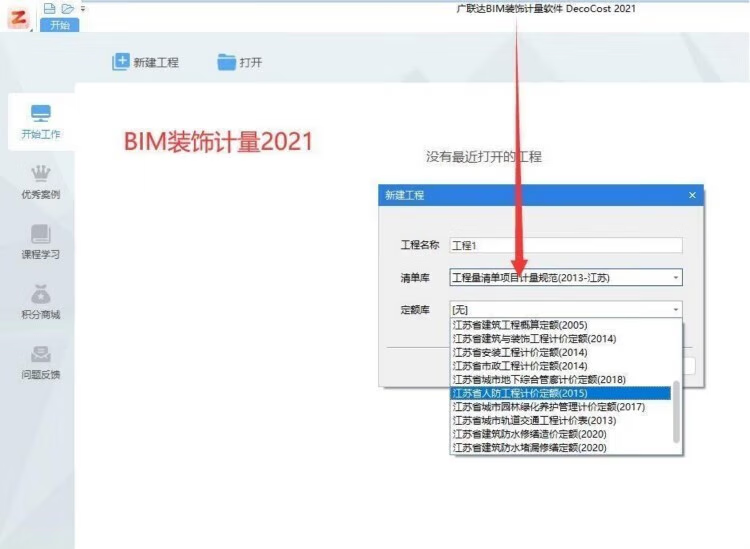
Task: Select 江苏省建筑与装饰工程计价定额(2014)
Action: tap(561, 339)
